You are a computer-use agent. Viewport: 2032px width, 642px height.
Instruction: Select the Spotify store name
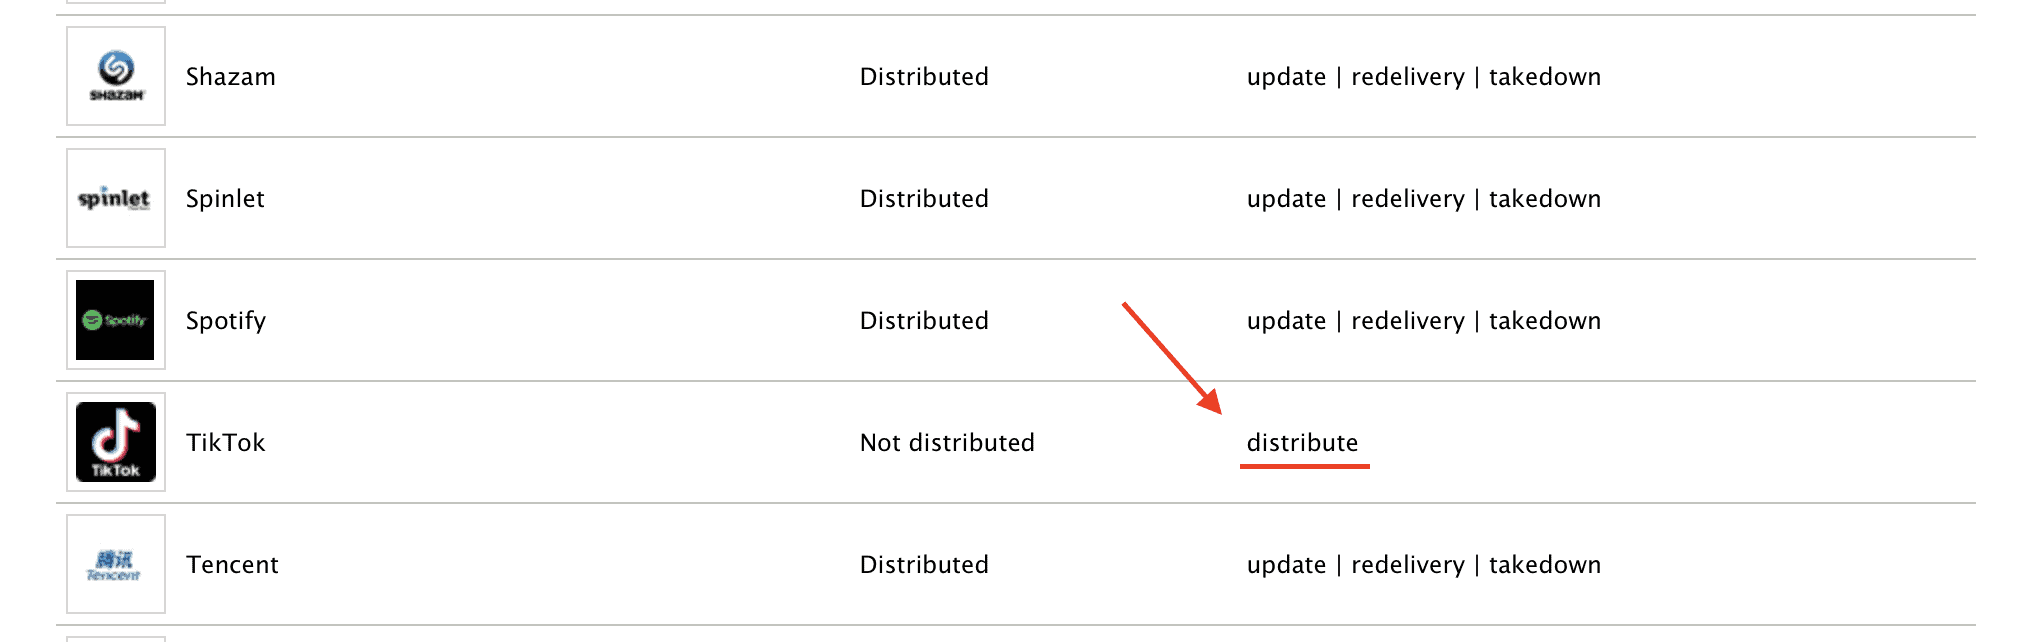(x=226, y=321)
